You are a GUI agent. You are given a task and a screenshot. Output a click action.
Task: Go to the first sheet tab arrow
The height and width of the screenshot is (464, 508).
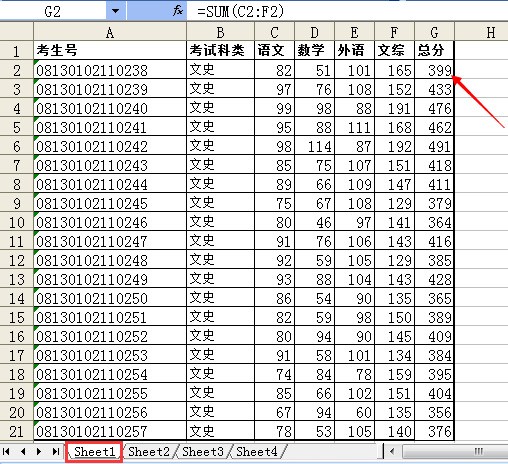click(6, 452)
